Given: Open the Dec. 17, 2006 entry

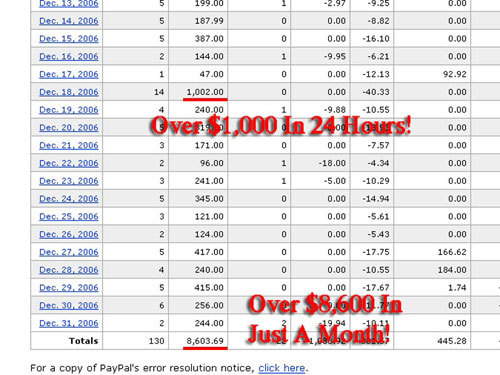Looking at the screenshot, I should [x=69, y=74].
